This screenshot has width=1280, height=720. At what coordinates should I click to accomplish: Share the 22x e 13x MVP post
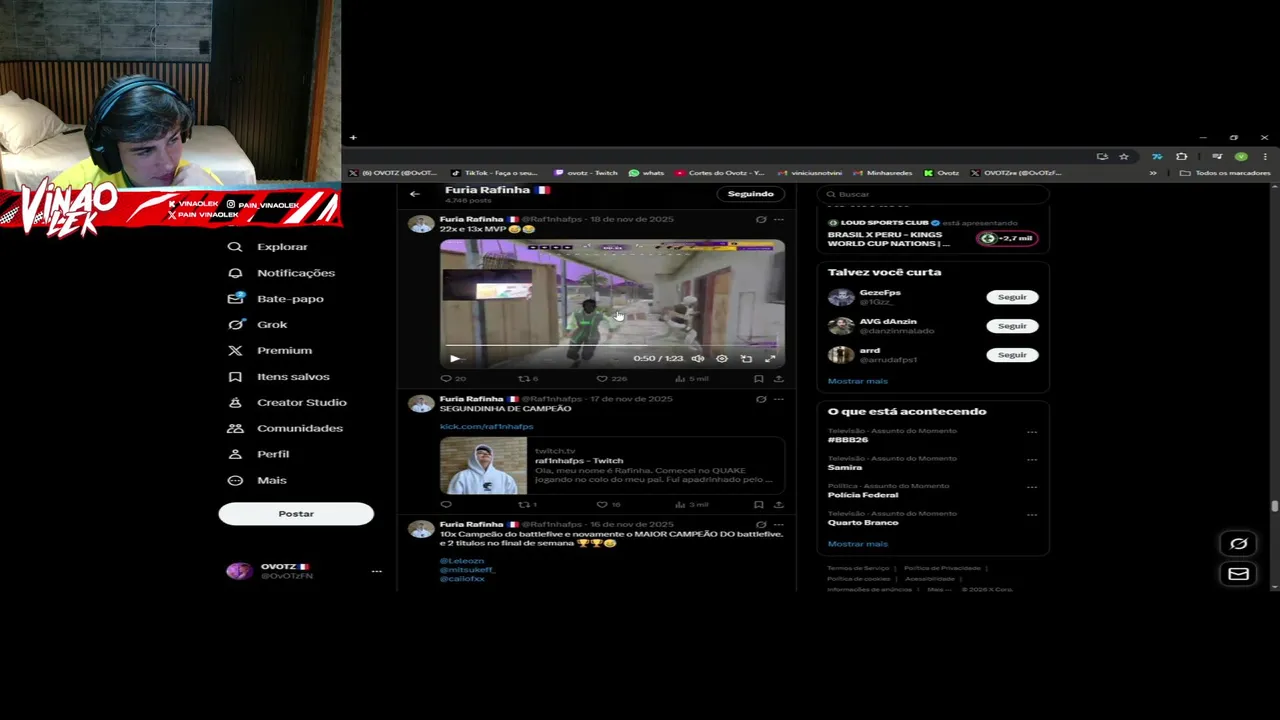click(x=778, y=379)
